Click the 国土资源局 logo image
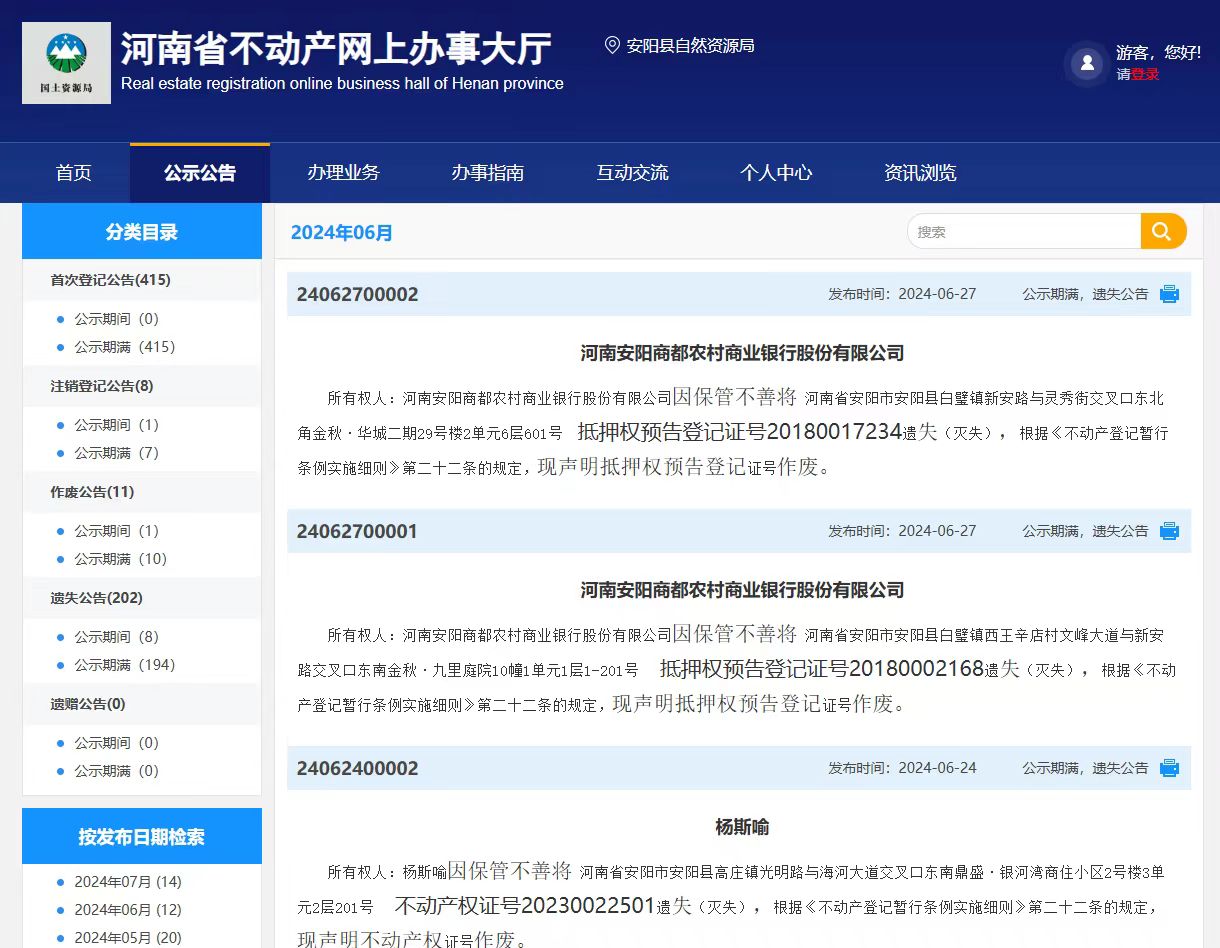The height and width of the screenshot is (948, 1220). pos(66,63)
